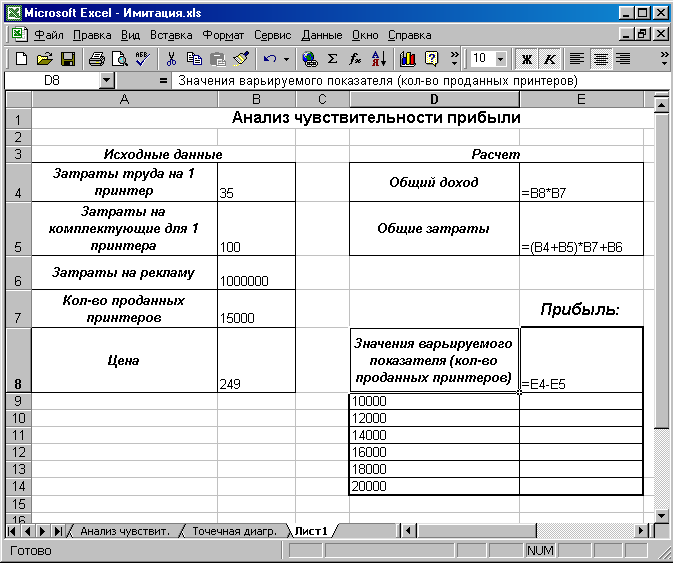This screenshot has height=563, width=673.
Task: Click the equals Edit Formula button
Action: (x=162, y=80)
